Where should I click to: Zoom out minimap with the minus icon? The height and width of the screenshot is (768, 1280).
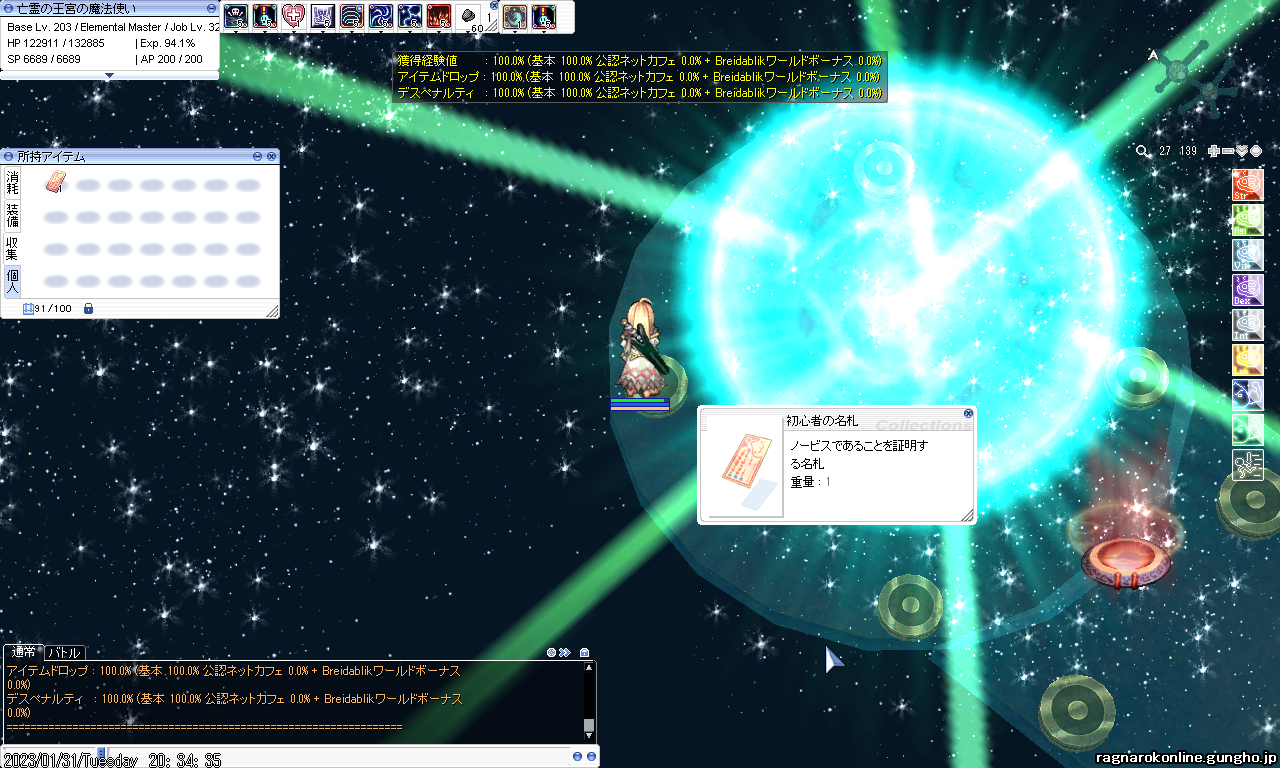tap(1228, 151)
